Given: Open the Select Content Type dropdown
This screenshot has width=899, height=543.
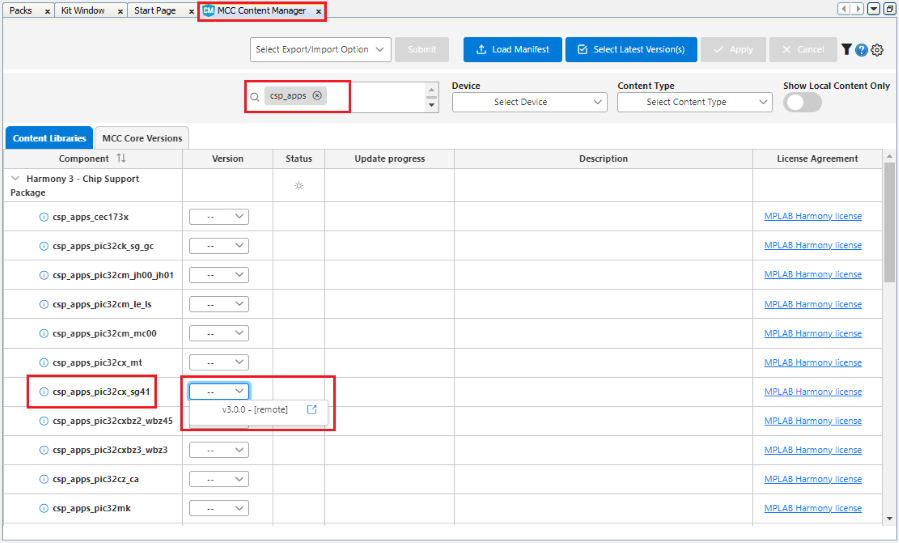Looking at the screenshot, I should [694, 102].
